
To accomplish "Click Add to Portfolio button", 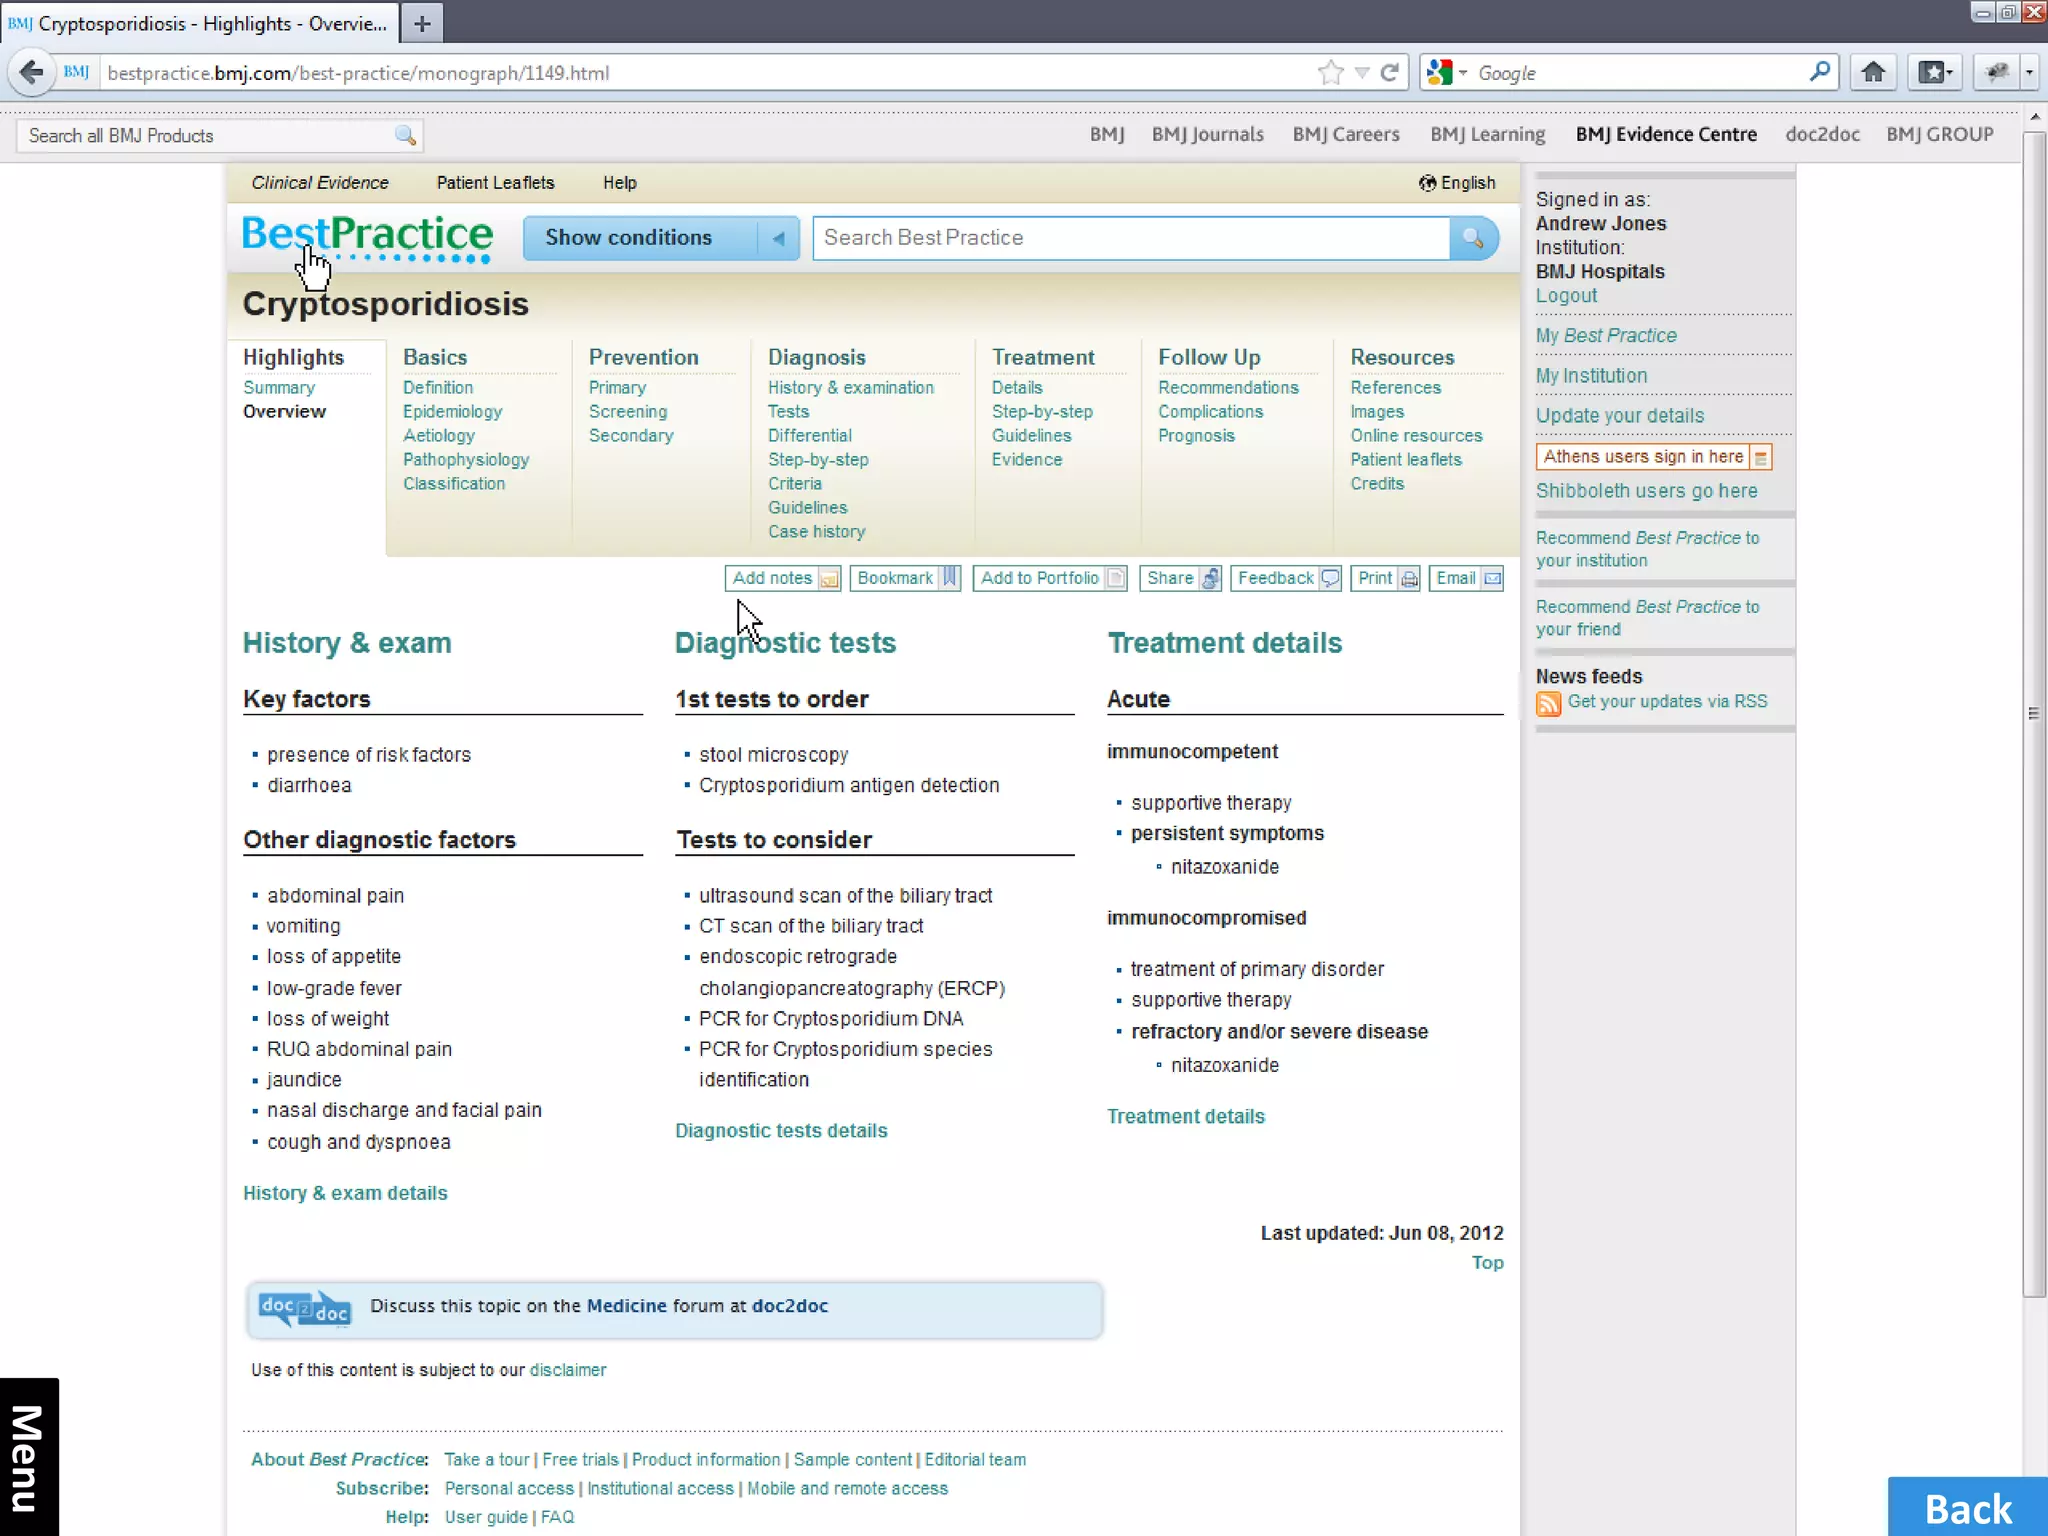I will 1051,578.
